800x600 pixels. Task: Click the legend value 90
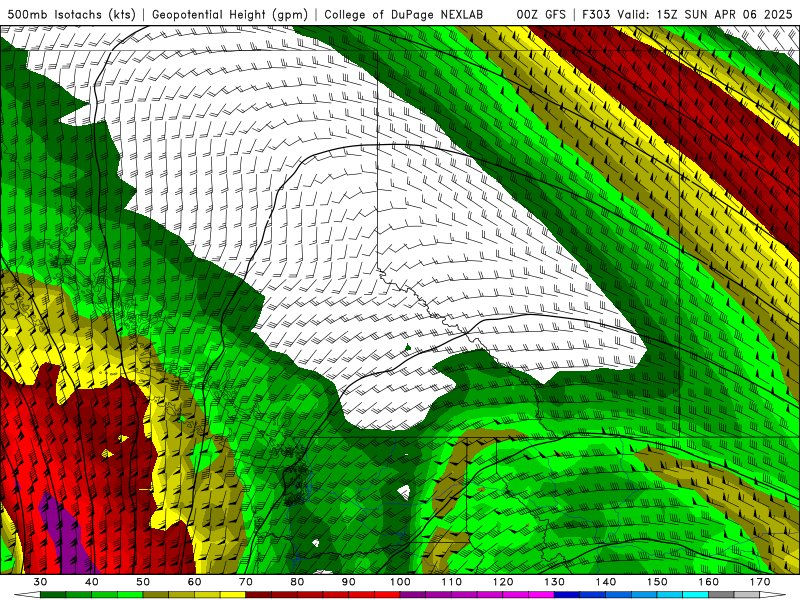tap(349, 582)
